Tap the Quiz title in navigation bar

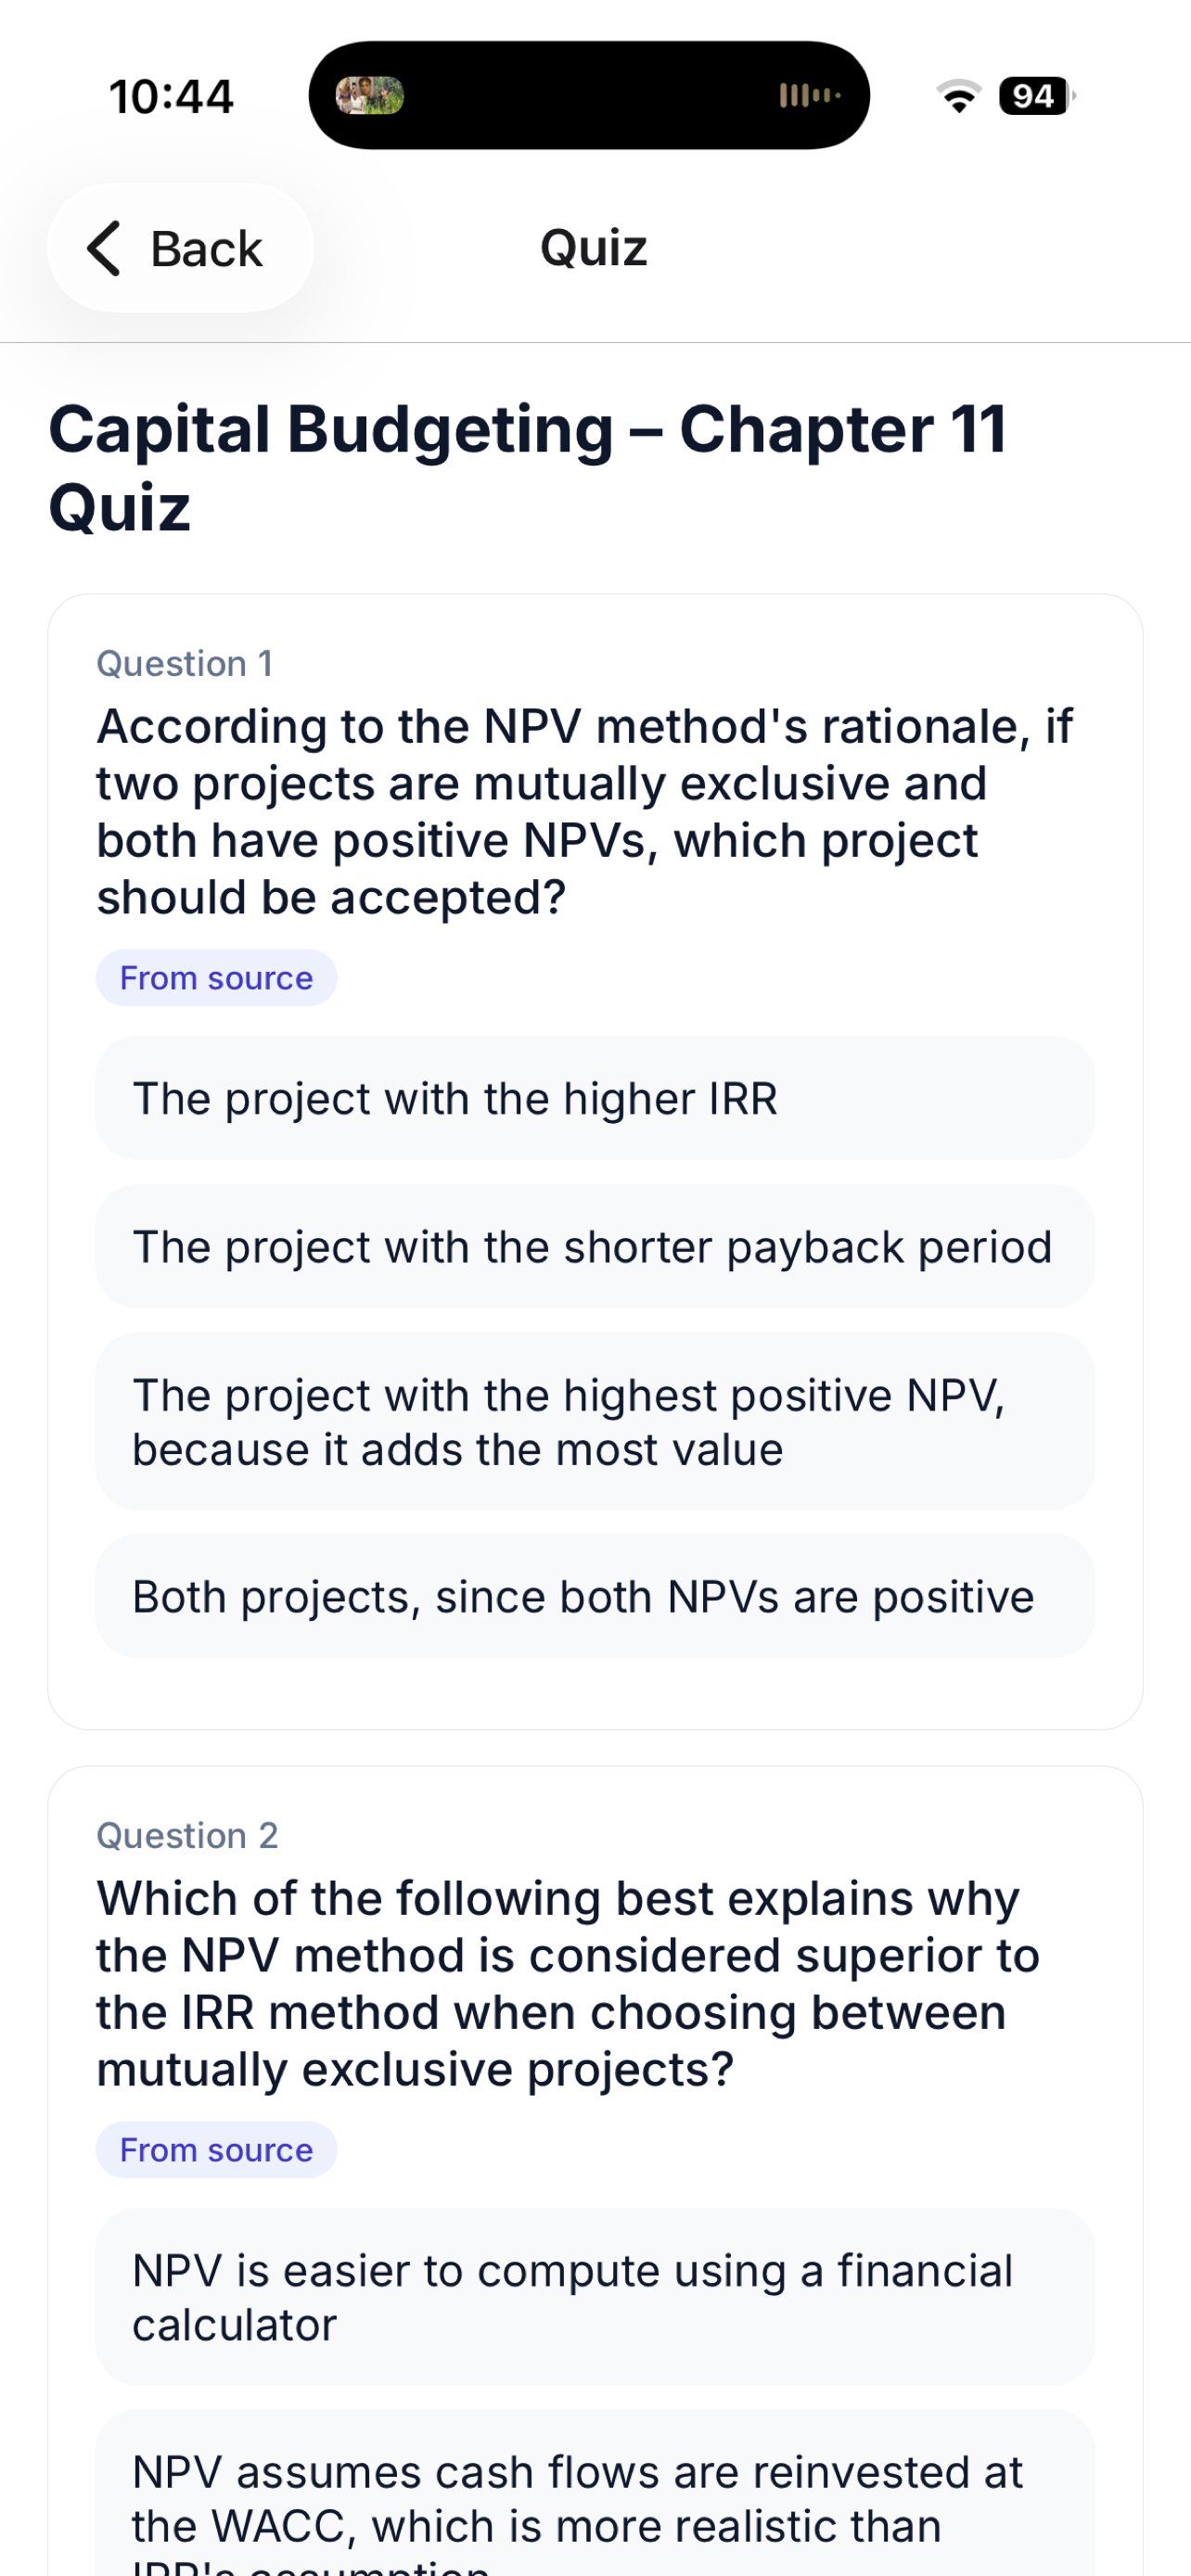594,247
